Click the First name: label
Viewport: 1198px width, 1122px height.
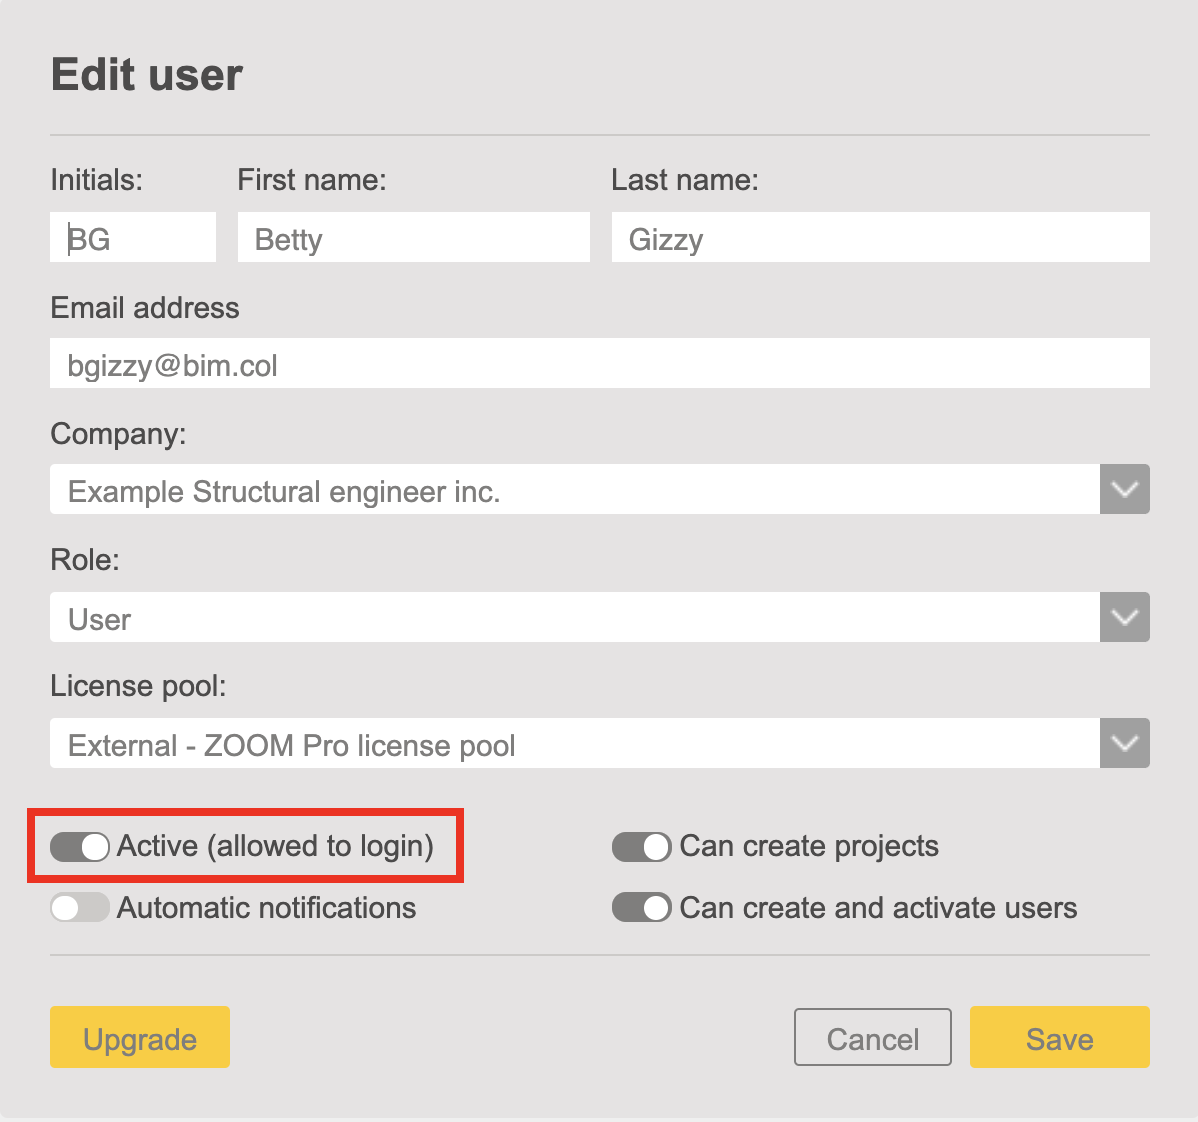(x=312, y=180)
